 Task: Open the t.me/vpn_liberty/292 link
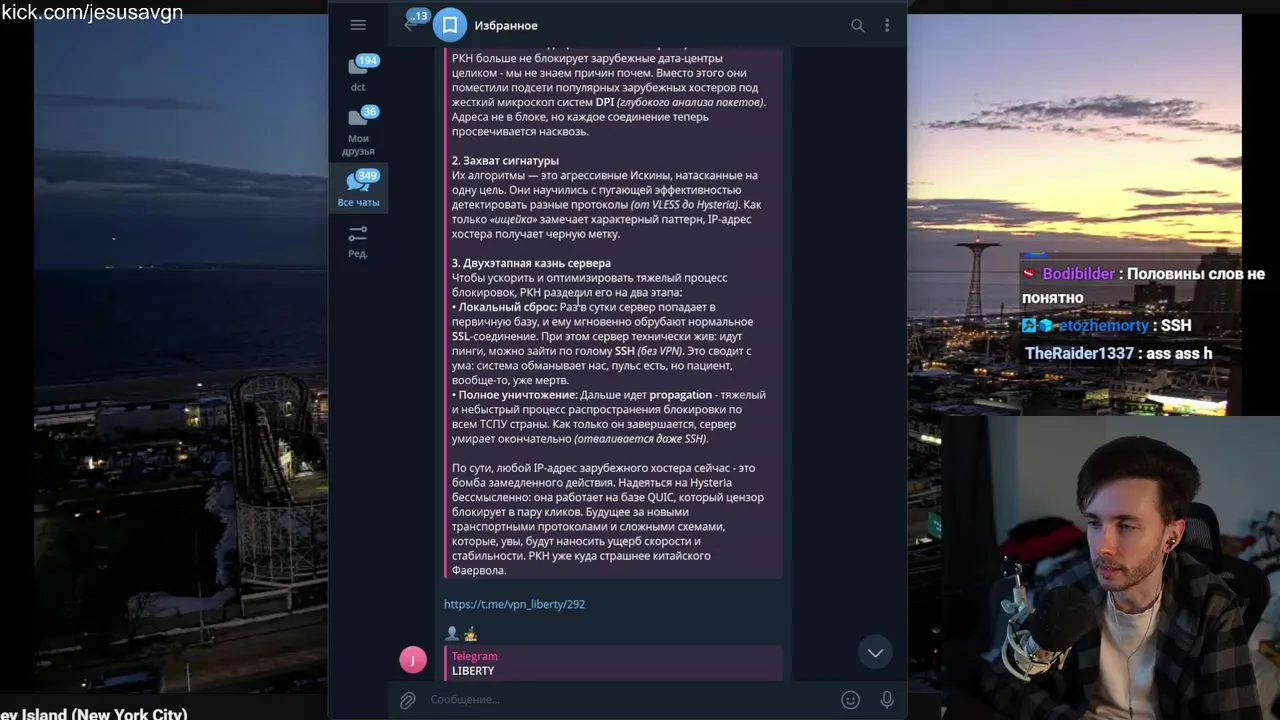(x=514, y=604)
